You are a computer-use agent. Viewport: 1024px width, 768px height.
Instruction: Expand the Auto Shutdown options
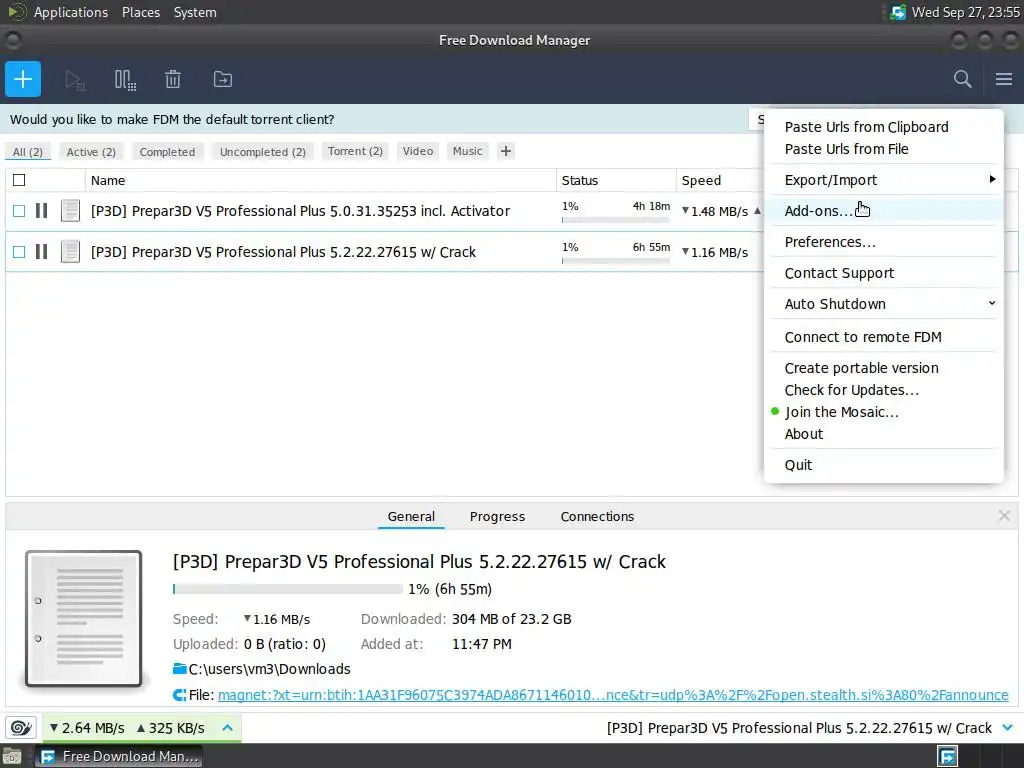991,303
